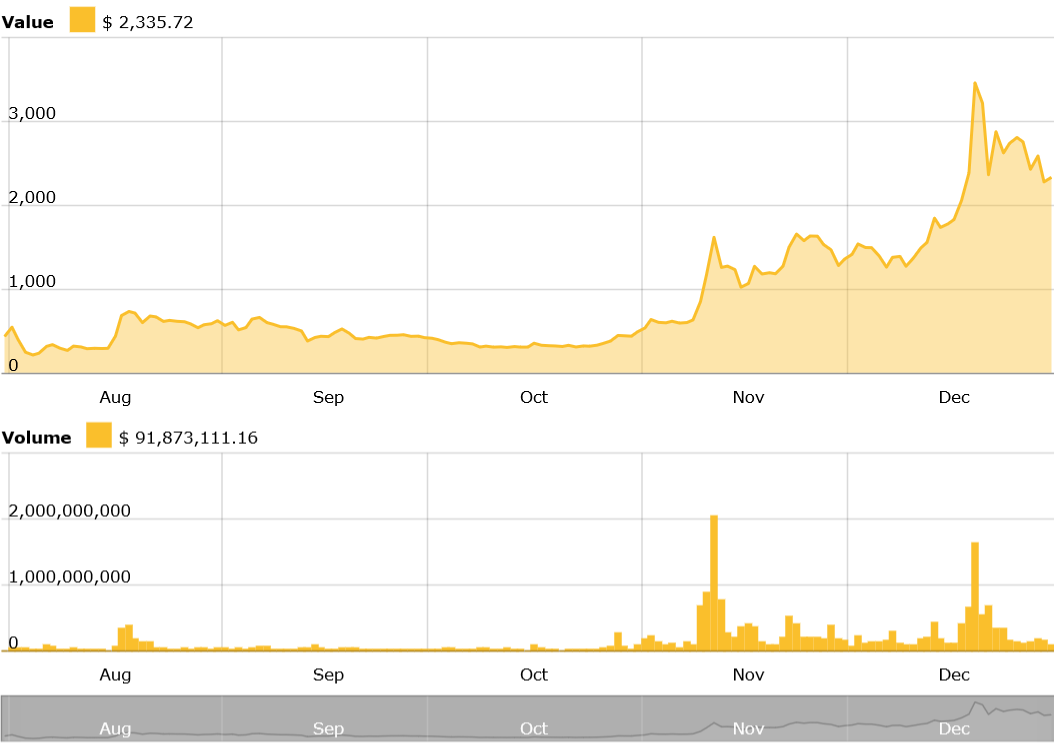Click the Oct label under the volume chart
Screen dimensions: 1054x750
click(534, 675)
